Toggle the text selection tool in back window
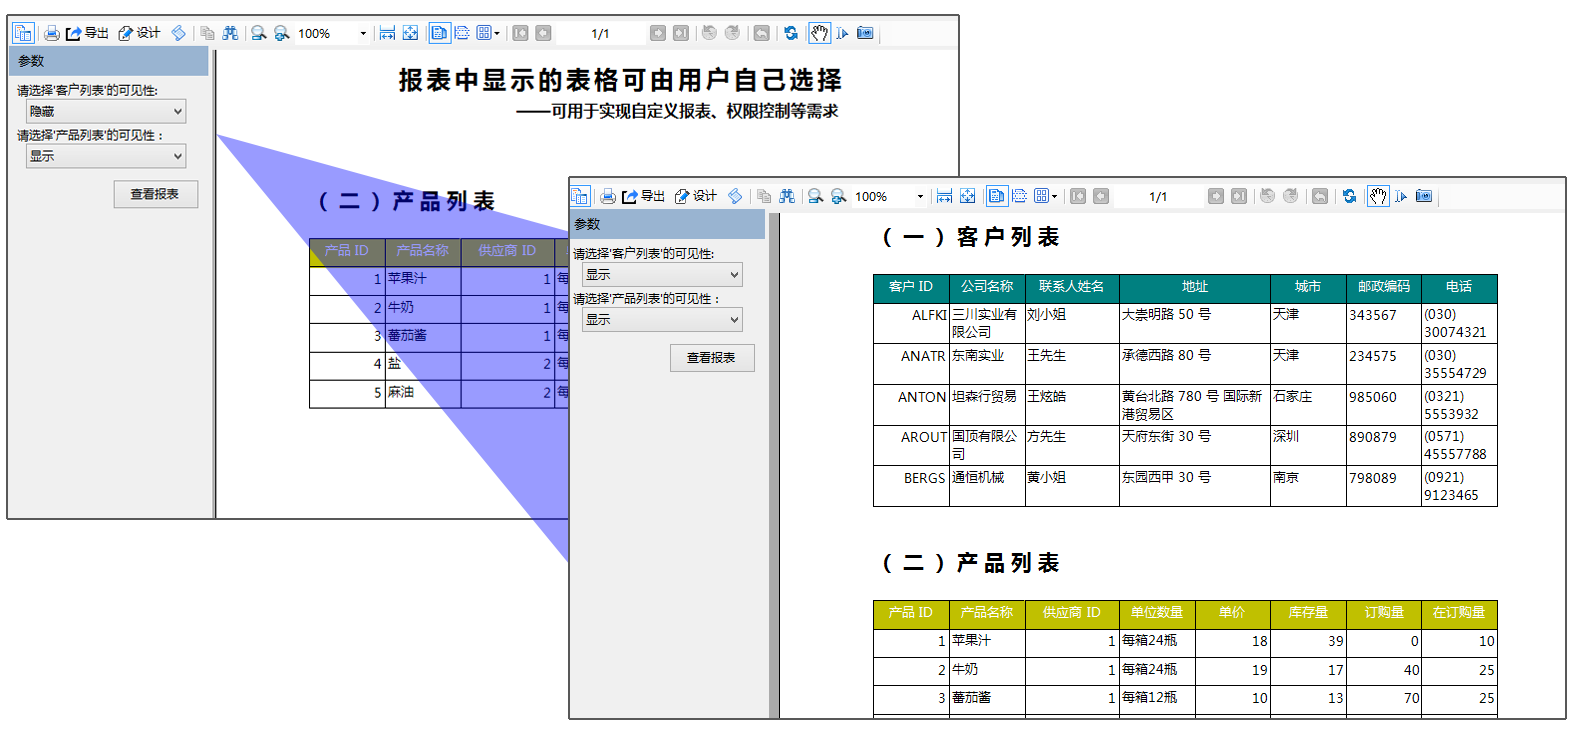This screenshot has width=1586, height=736. pyautogui.click(x=843, y=33)
